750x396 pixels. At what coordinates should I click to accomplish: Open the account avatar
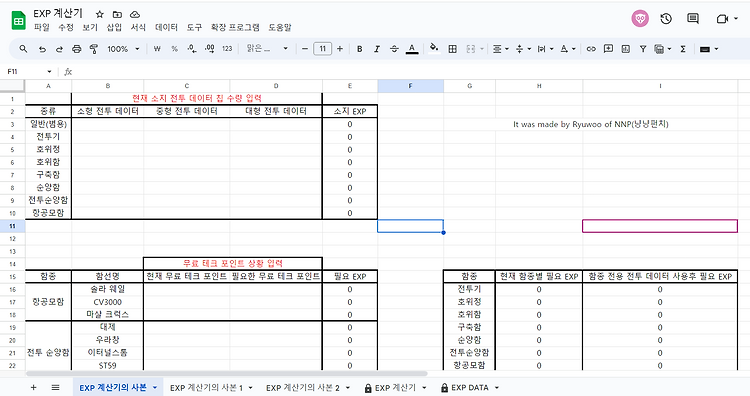(640, 19)
